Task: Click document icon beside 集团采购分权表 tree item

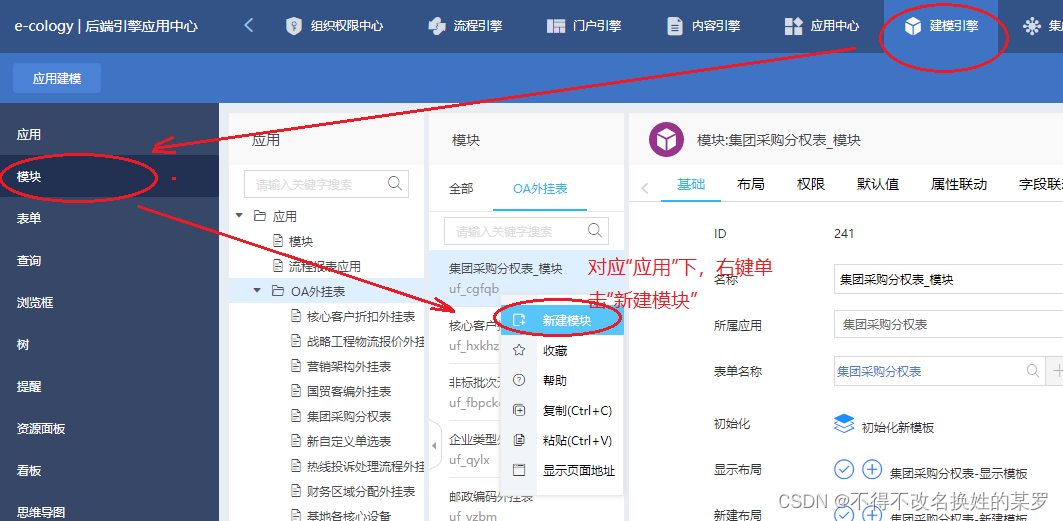Action: click(x=295, y=416)
